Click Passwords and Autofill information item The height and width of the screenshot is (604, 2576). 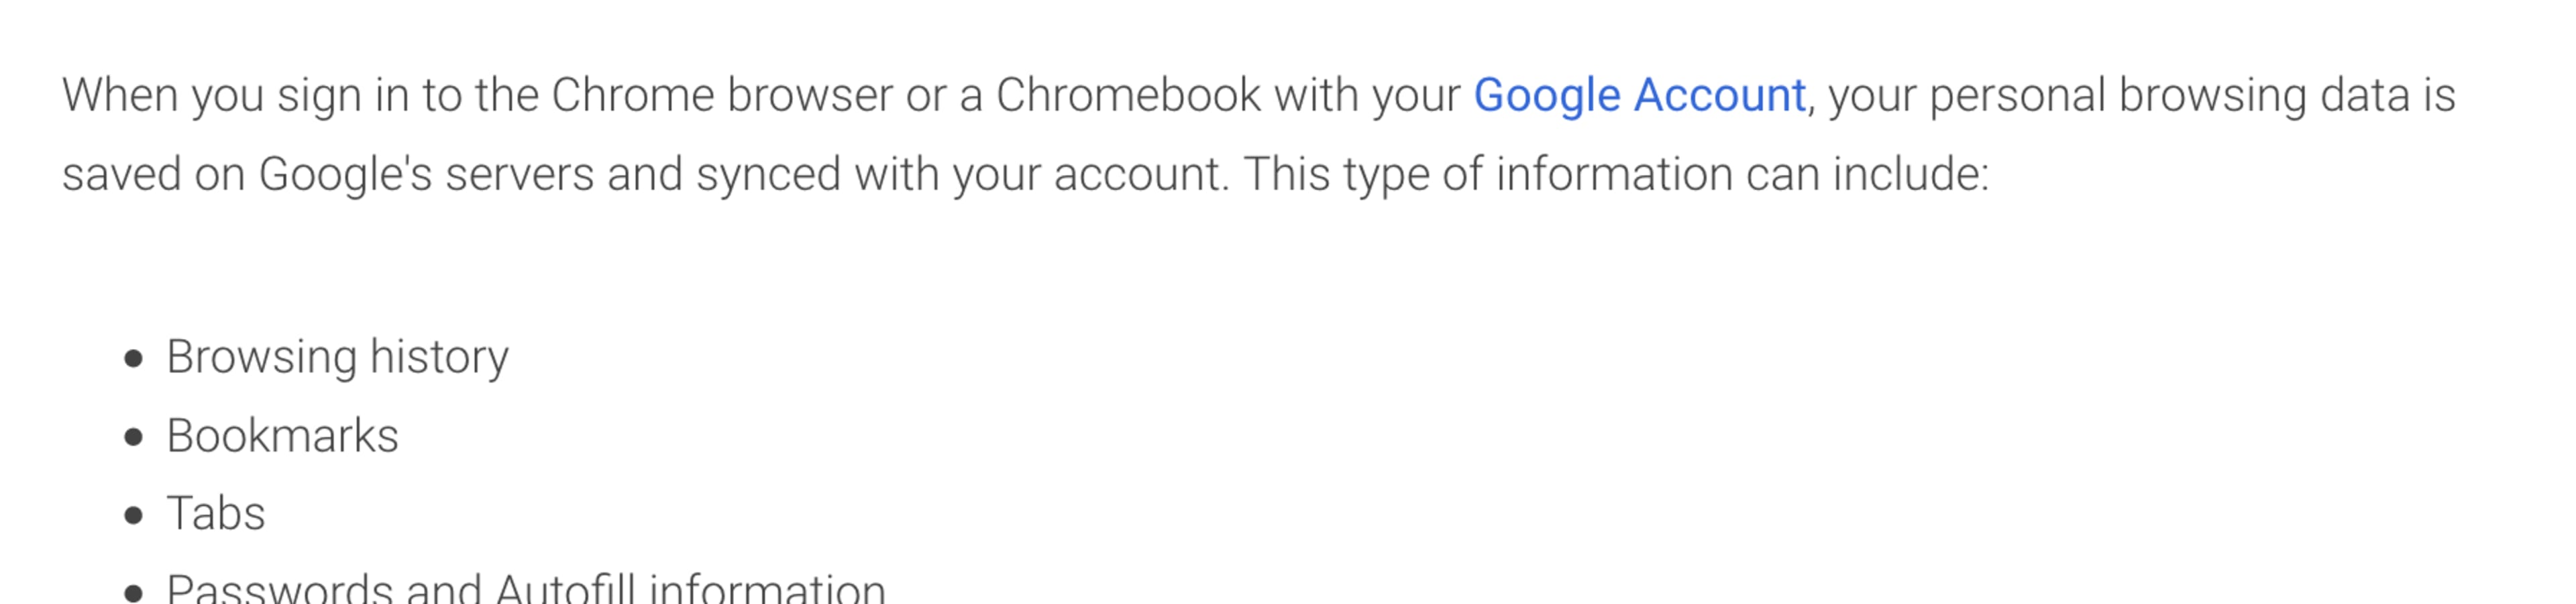[526, 588]
